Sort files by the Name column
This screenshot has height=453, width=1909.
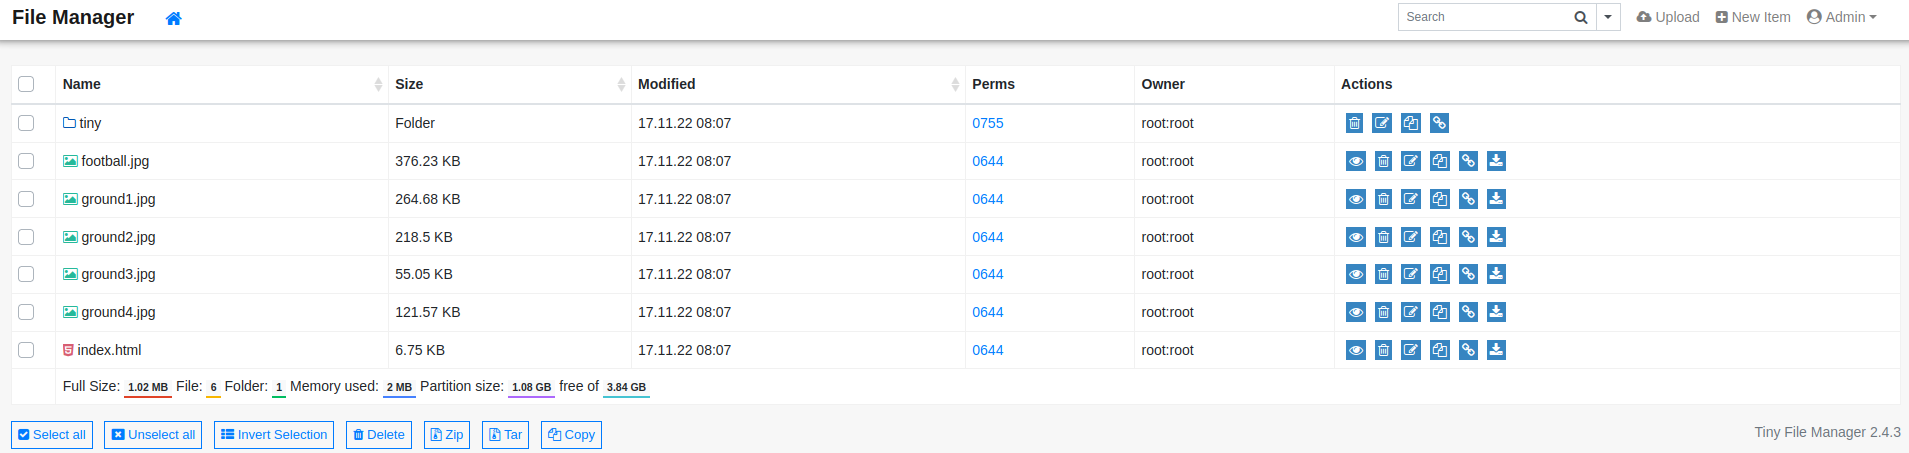(82, 84)
